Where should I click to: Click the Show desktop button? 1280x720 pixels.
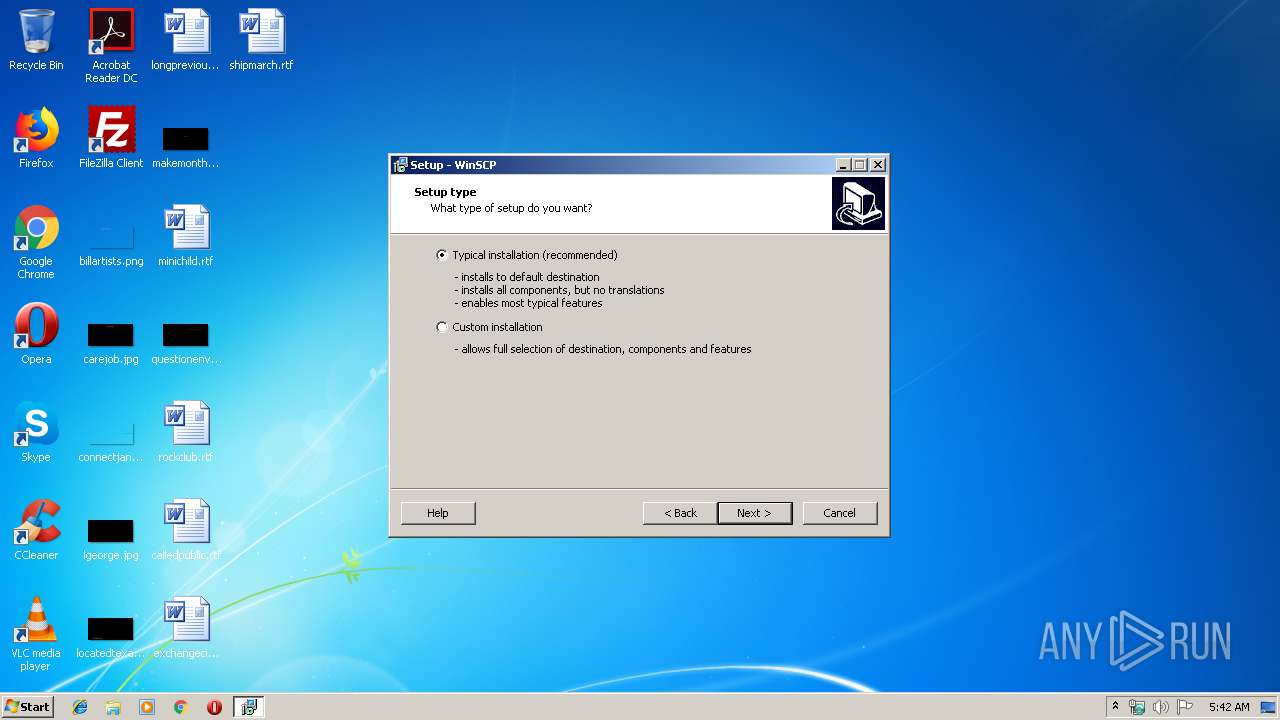pos(1269,707)
